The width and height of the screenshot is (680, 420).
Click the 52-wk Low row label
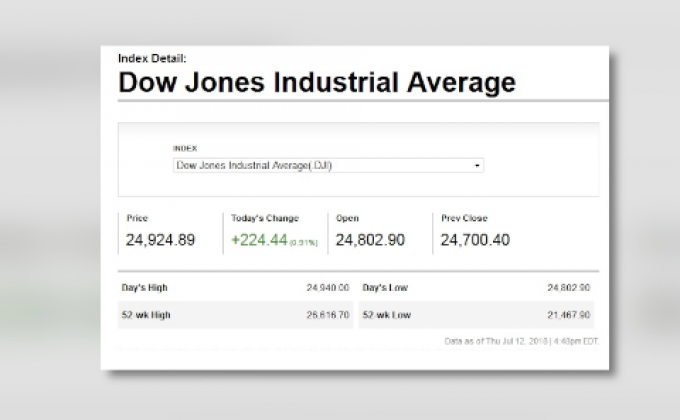387,315
